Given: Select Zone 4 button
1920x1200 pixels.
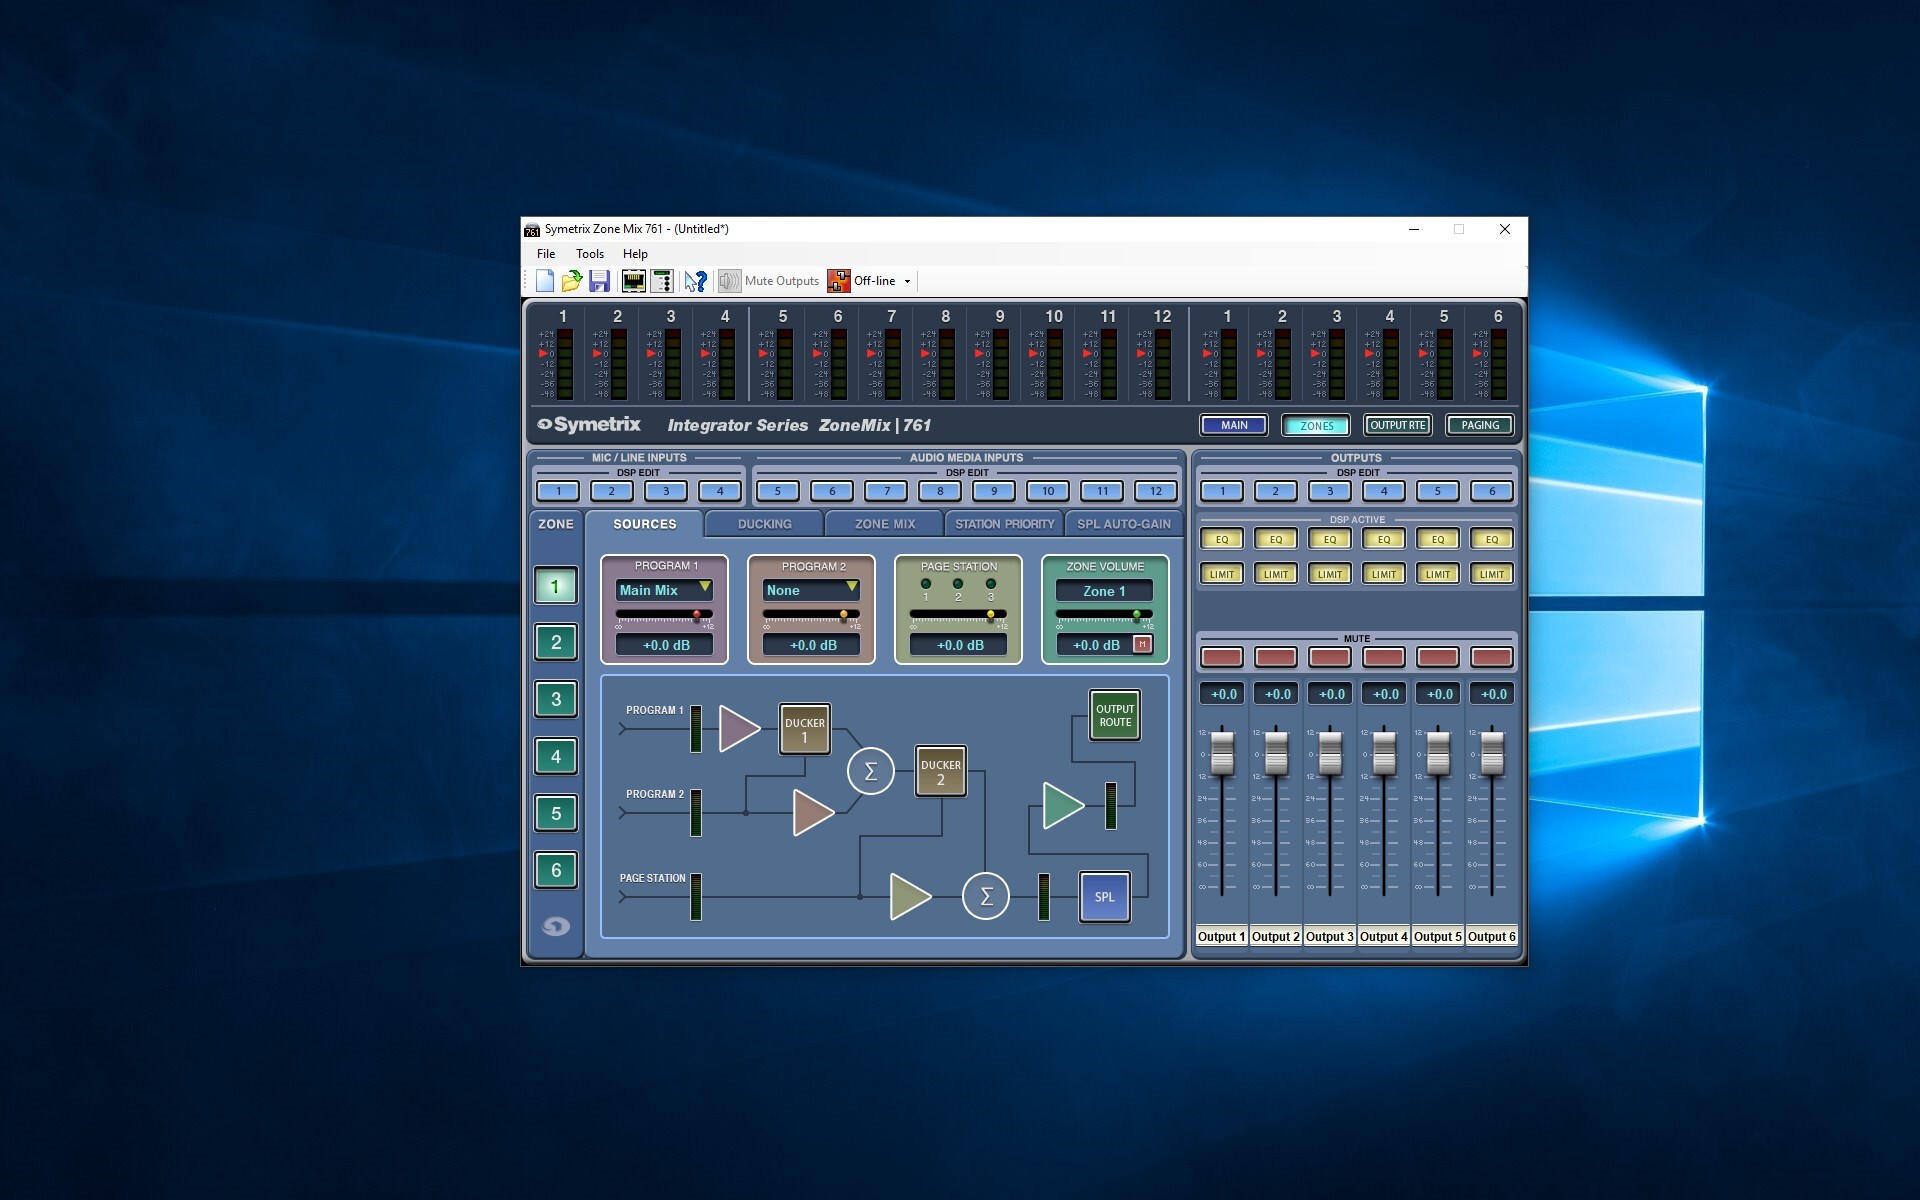Looking at the screenshot, I should coord(556,757).
